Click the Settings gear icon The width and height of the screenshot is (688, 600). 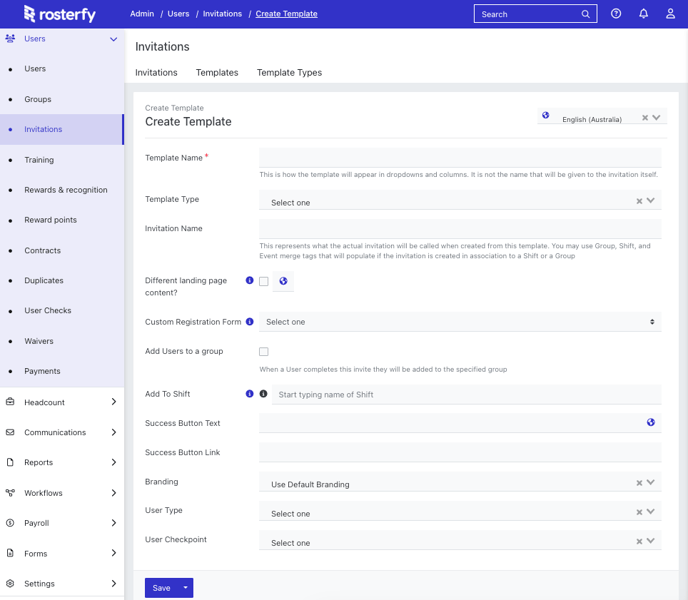coord(10,583)
